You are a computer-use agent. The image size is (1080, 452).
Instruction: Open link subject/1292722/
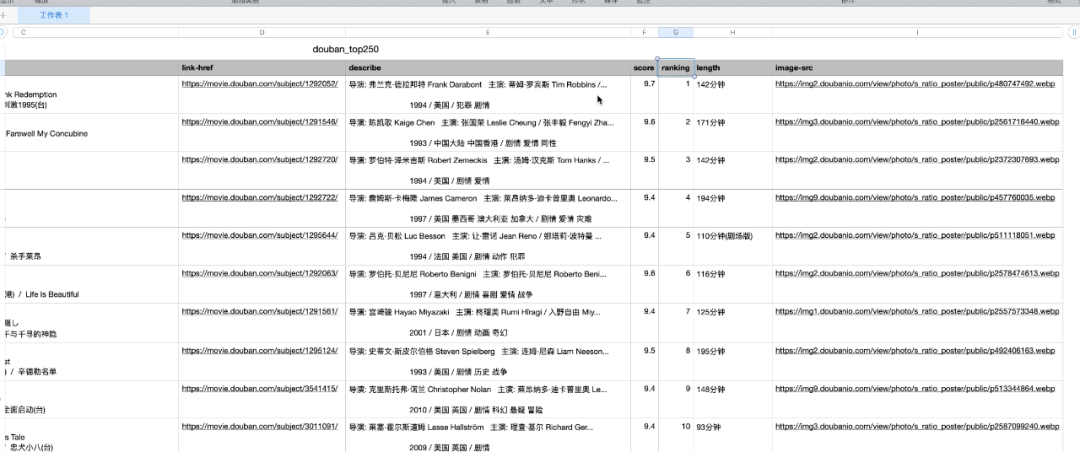tap(260, 198)
